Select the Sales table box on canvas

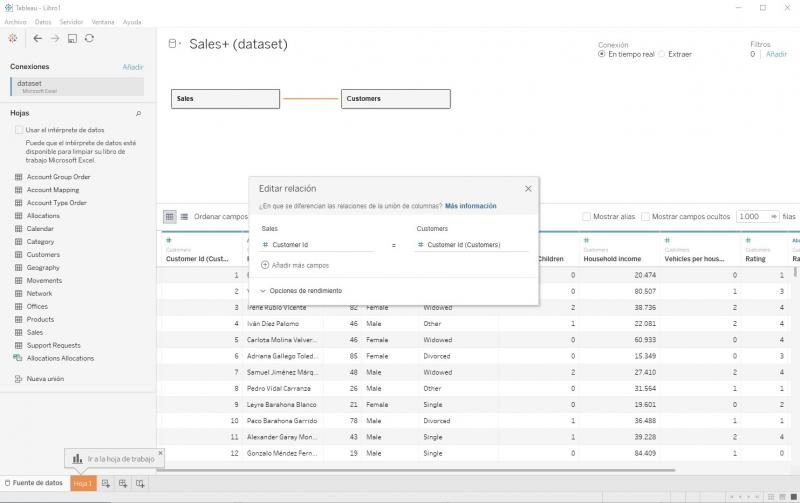pos(226,99)
